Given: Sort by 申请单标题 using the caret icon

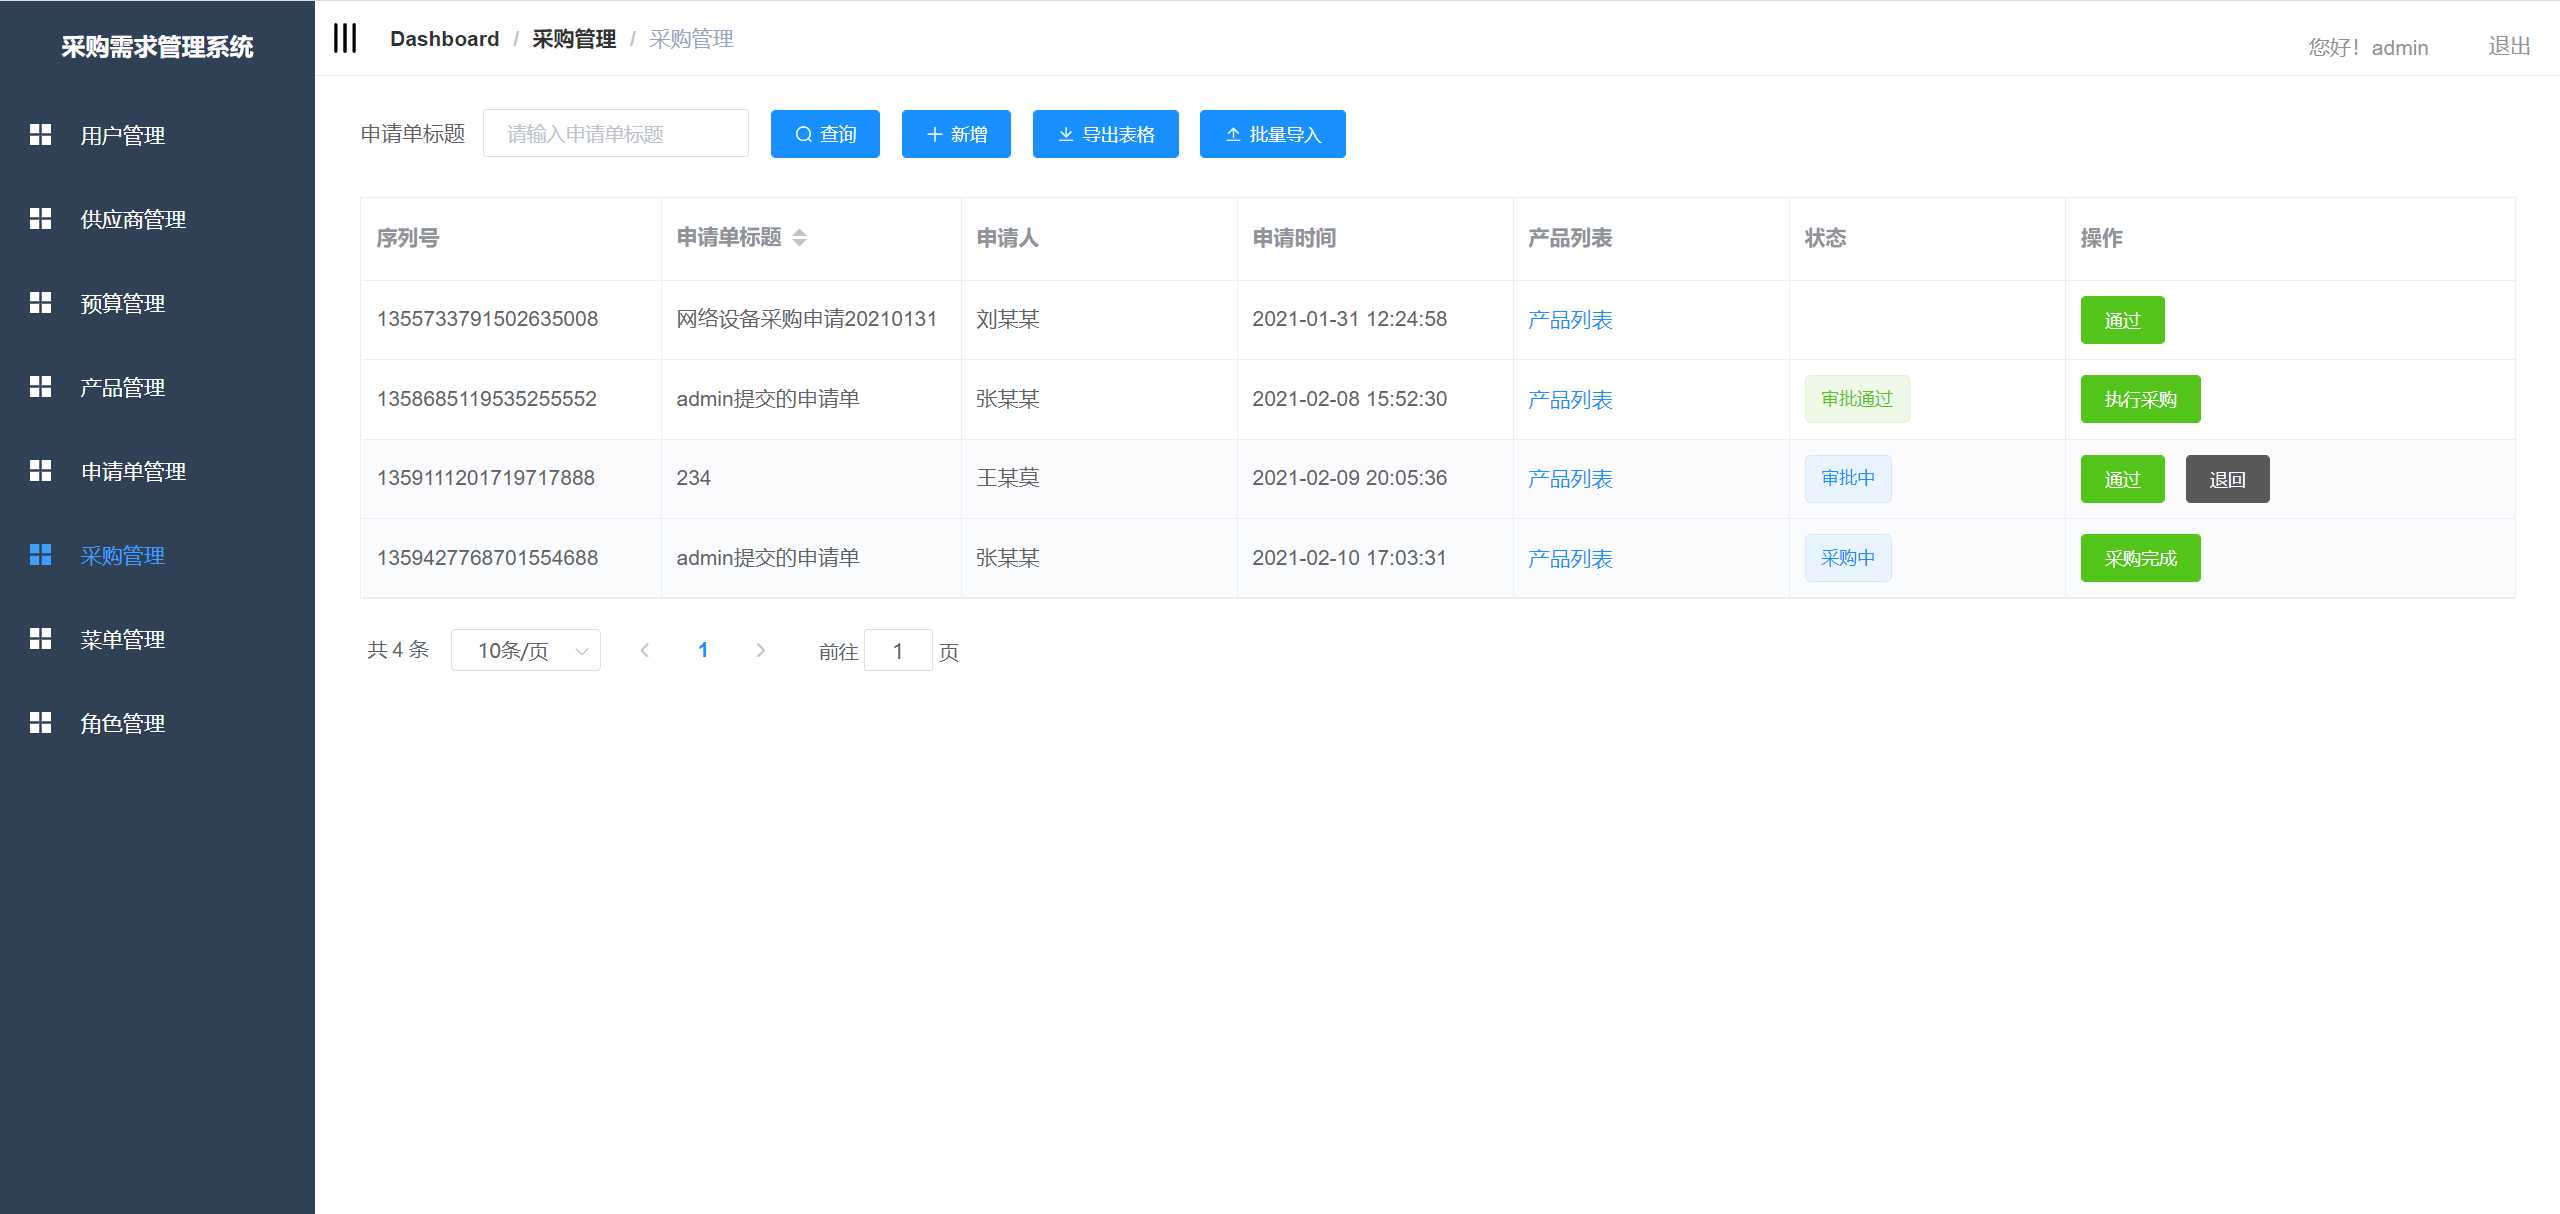Looking at the screenshot, I should coord(799,237).
